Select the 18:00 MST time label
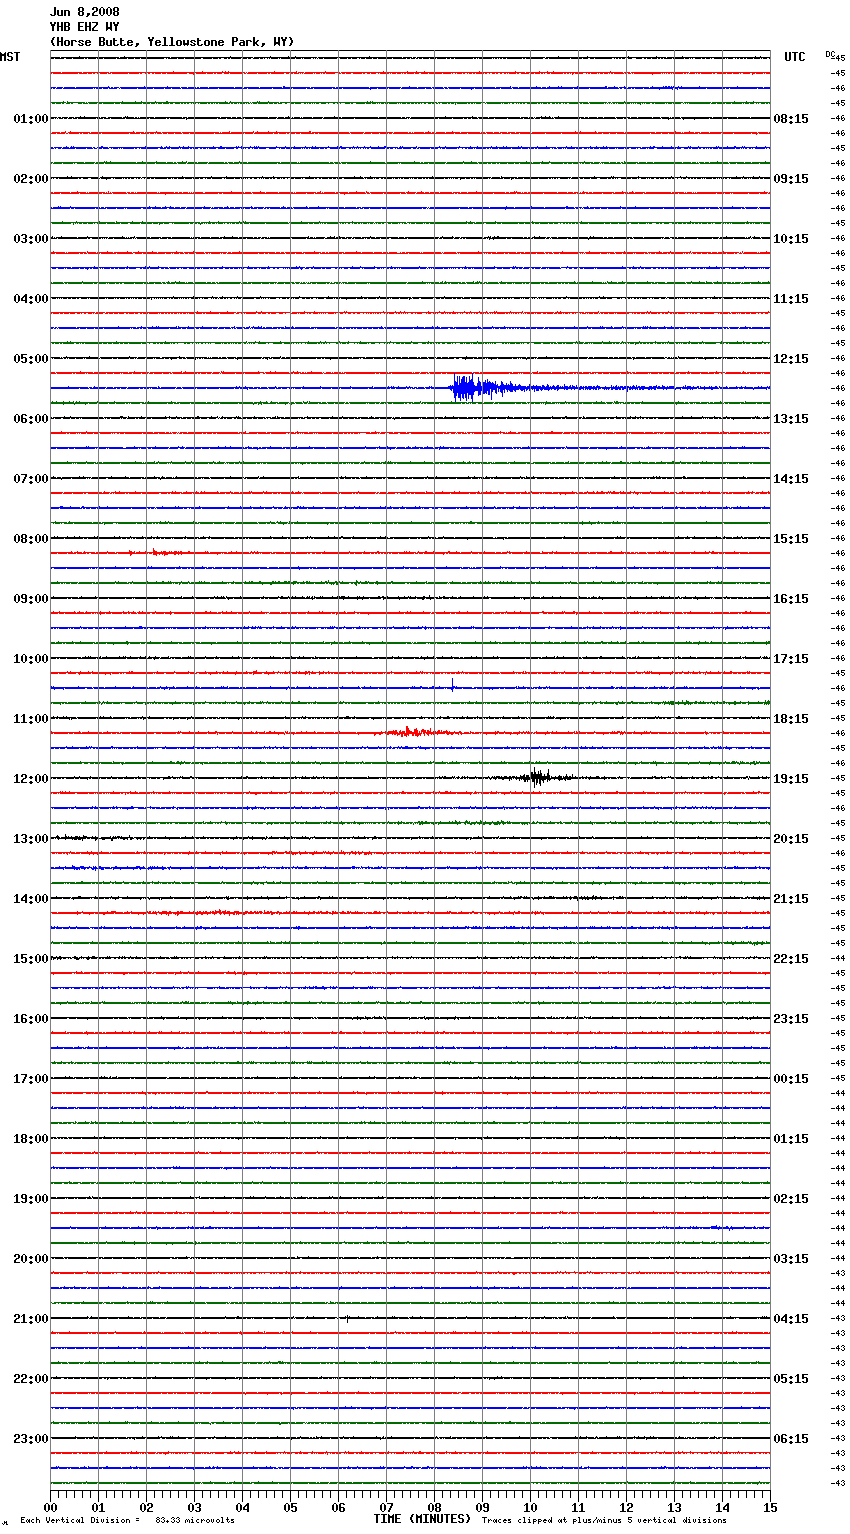 (30, 1139)
